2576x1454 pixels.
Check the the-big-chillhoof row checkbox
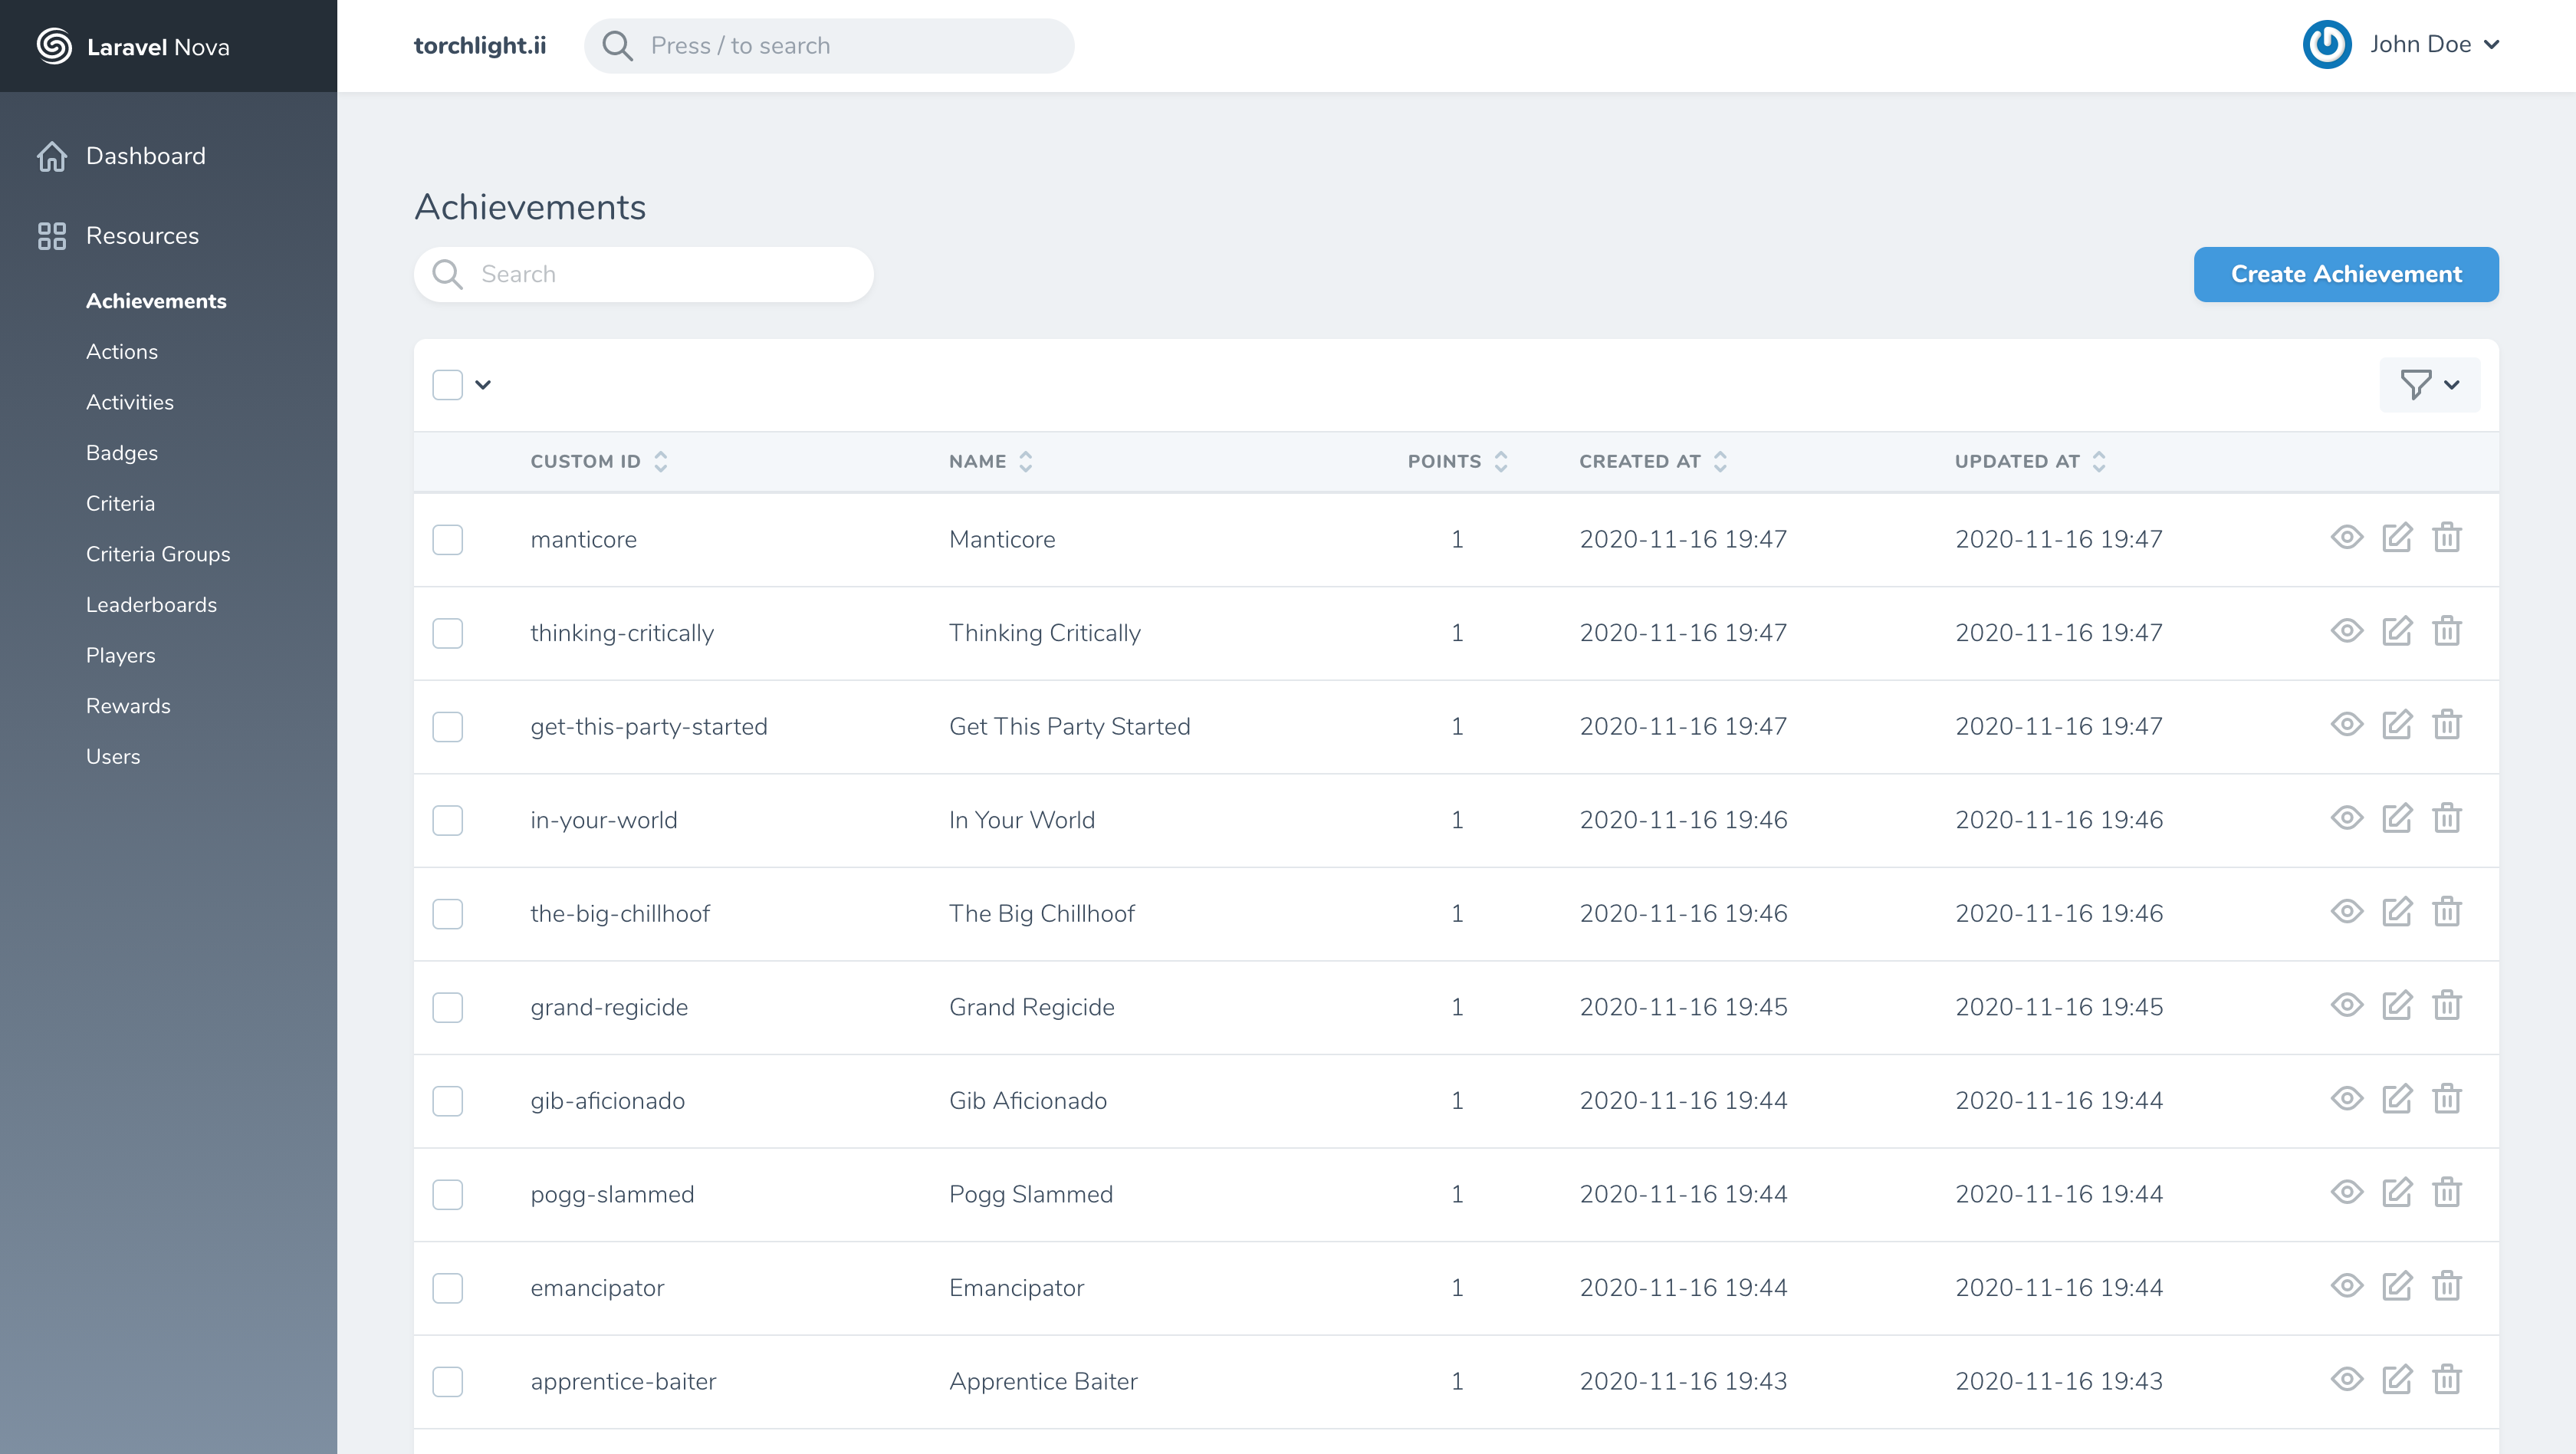tap(447, 914)
